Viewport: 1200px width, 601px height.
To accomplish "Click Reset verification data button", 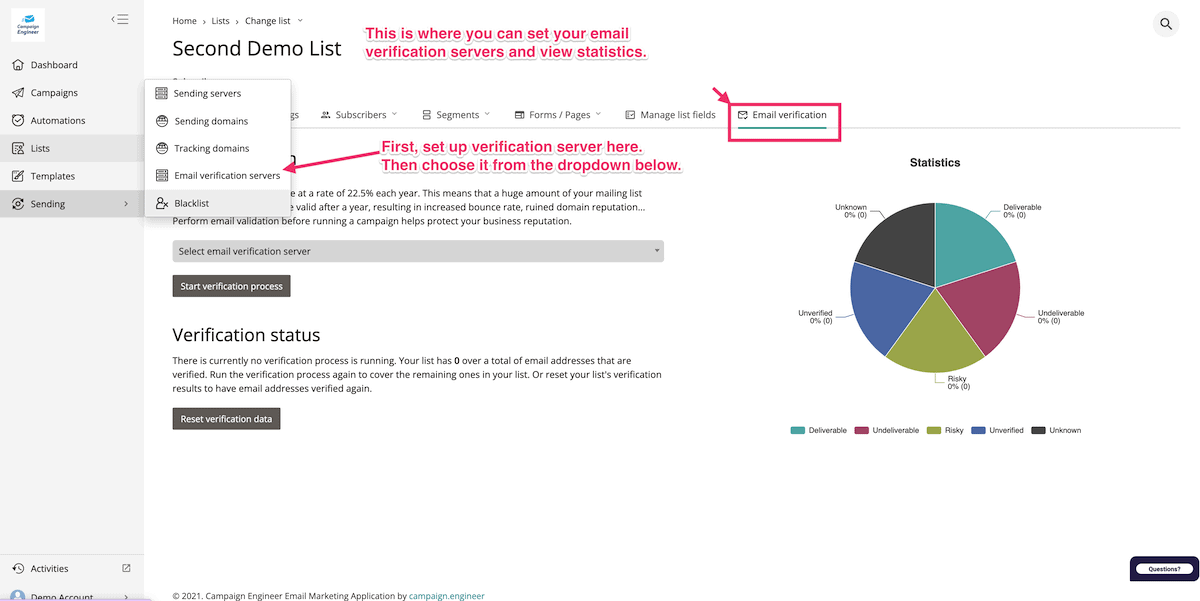I will (226, 419).
